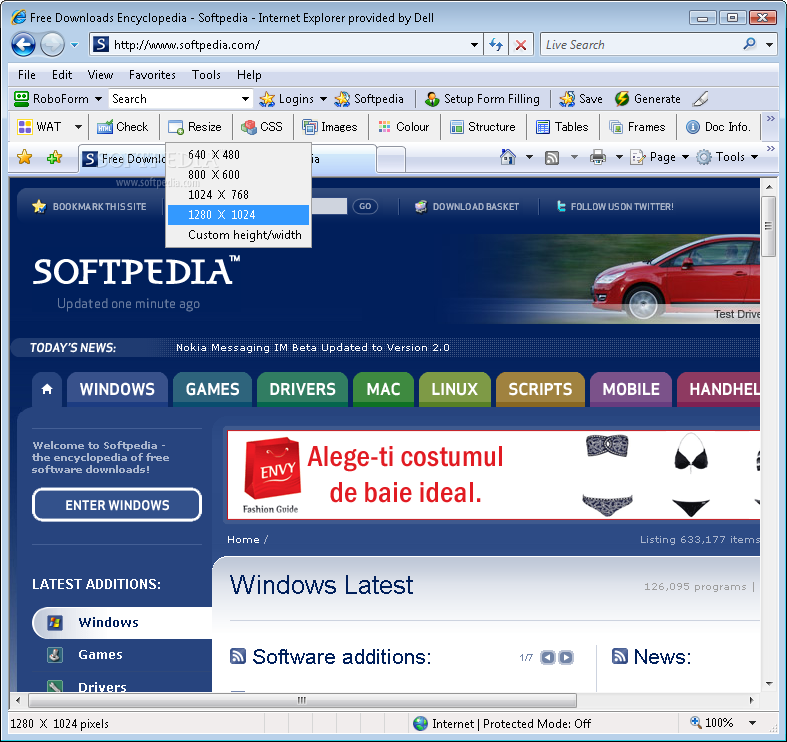The height and width of the screenshot is (742, 787).
Task: Open the Doc Info tool
Action: click(x=718, y=127)
